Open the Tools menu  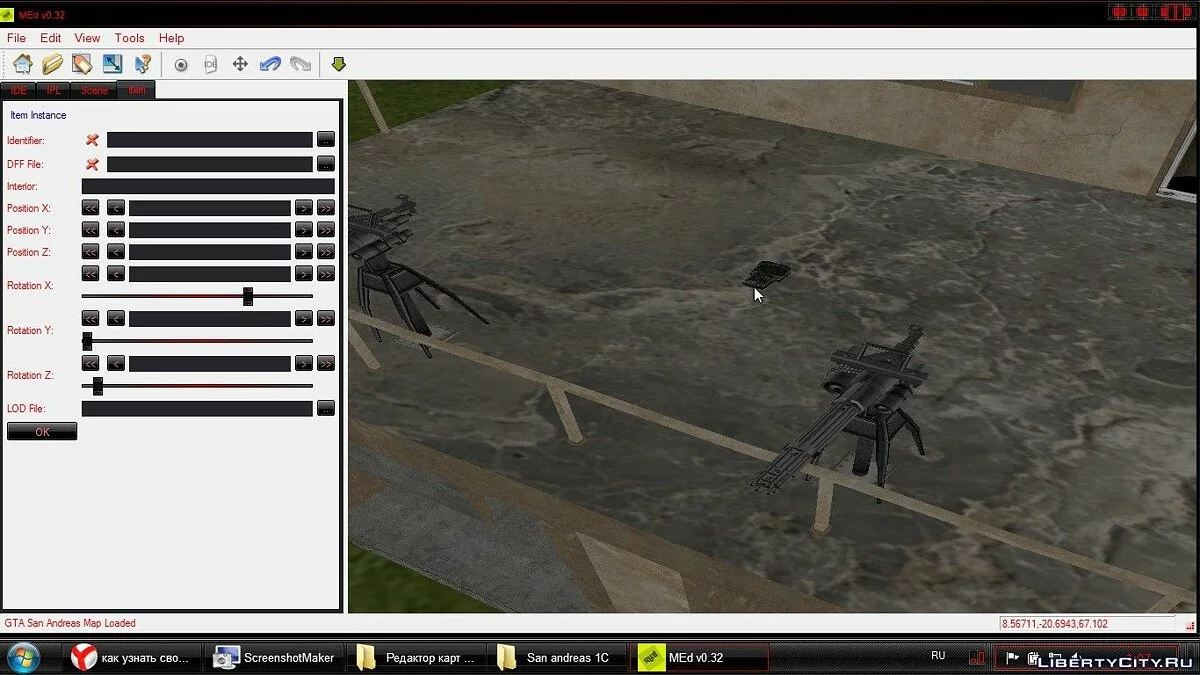129,38
